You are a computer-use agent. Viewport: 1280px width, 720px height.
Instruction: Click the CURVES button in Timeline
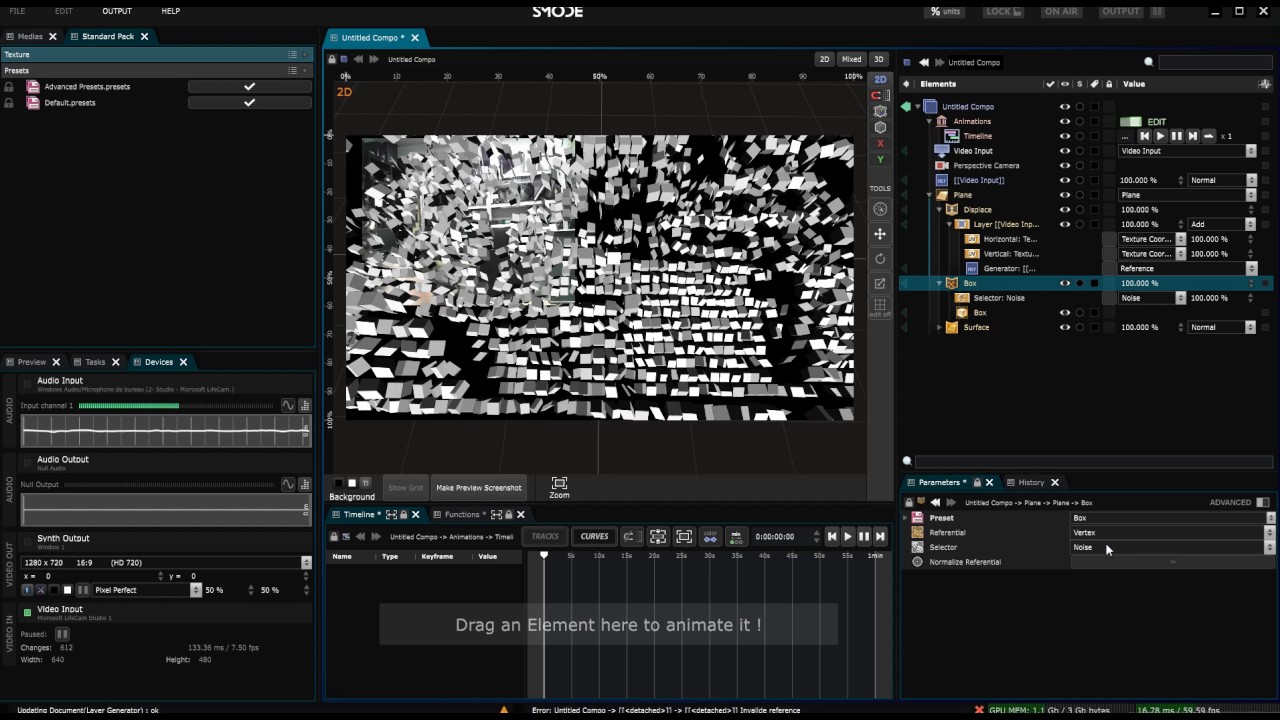[594, 537]
